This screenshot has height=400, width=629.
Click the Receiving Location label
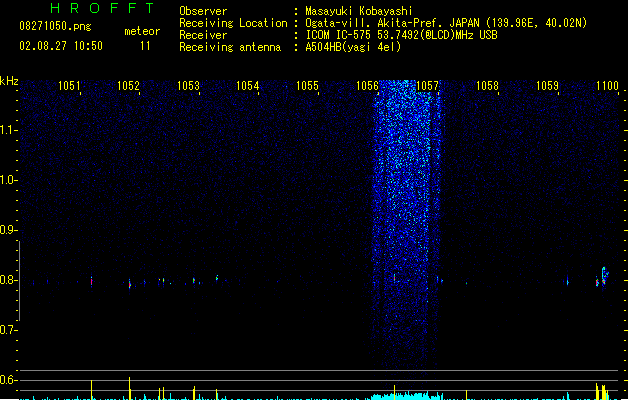click(233, 23)
